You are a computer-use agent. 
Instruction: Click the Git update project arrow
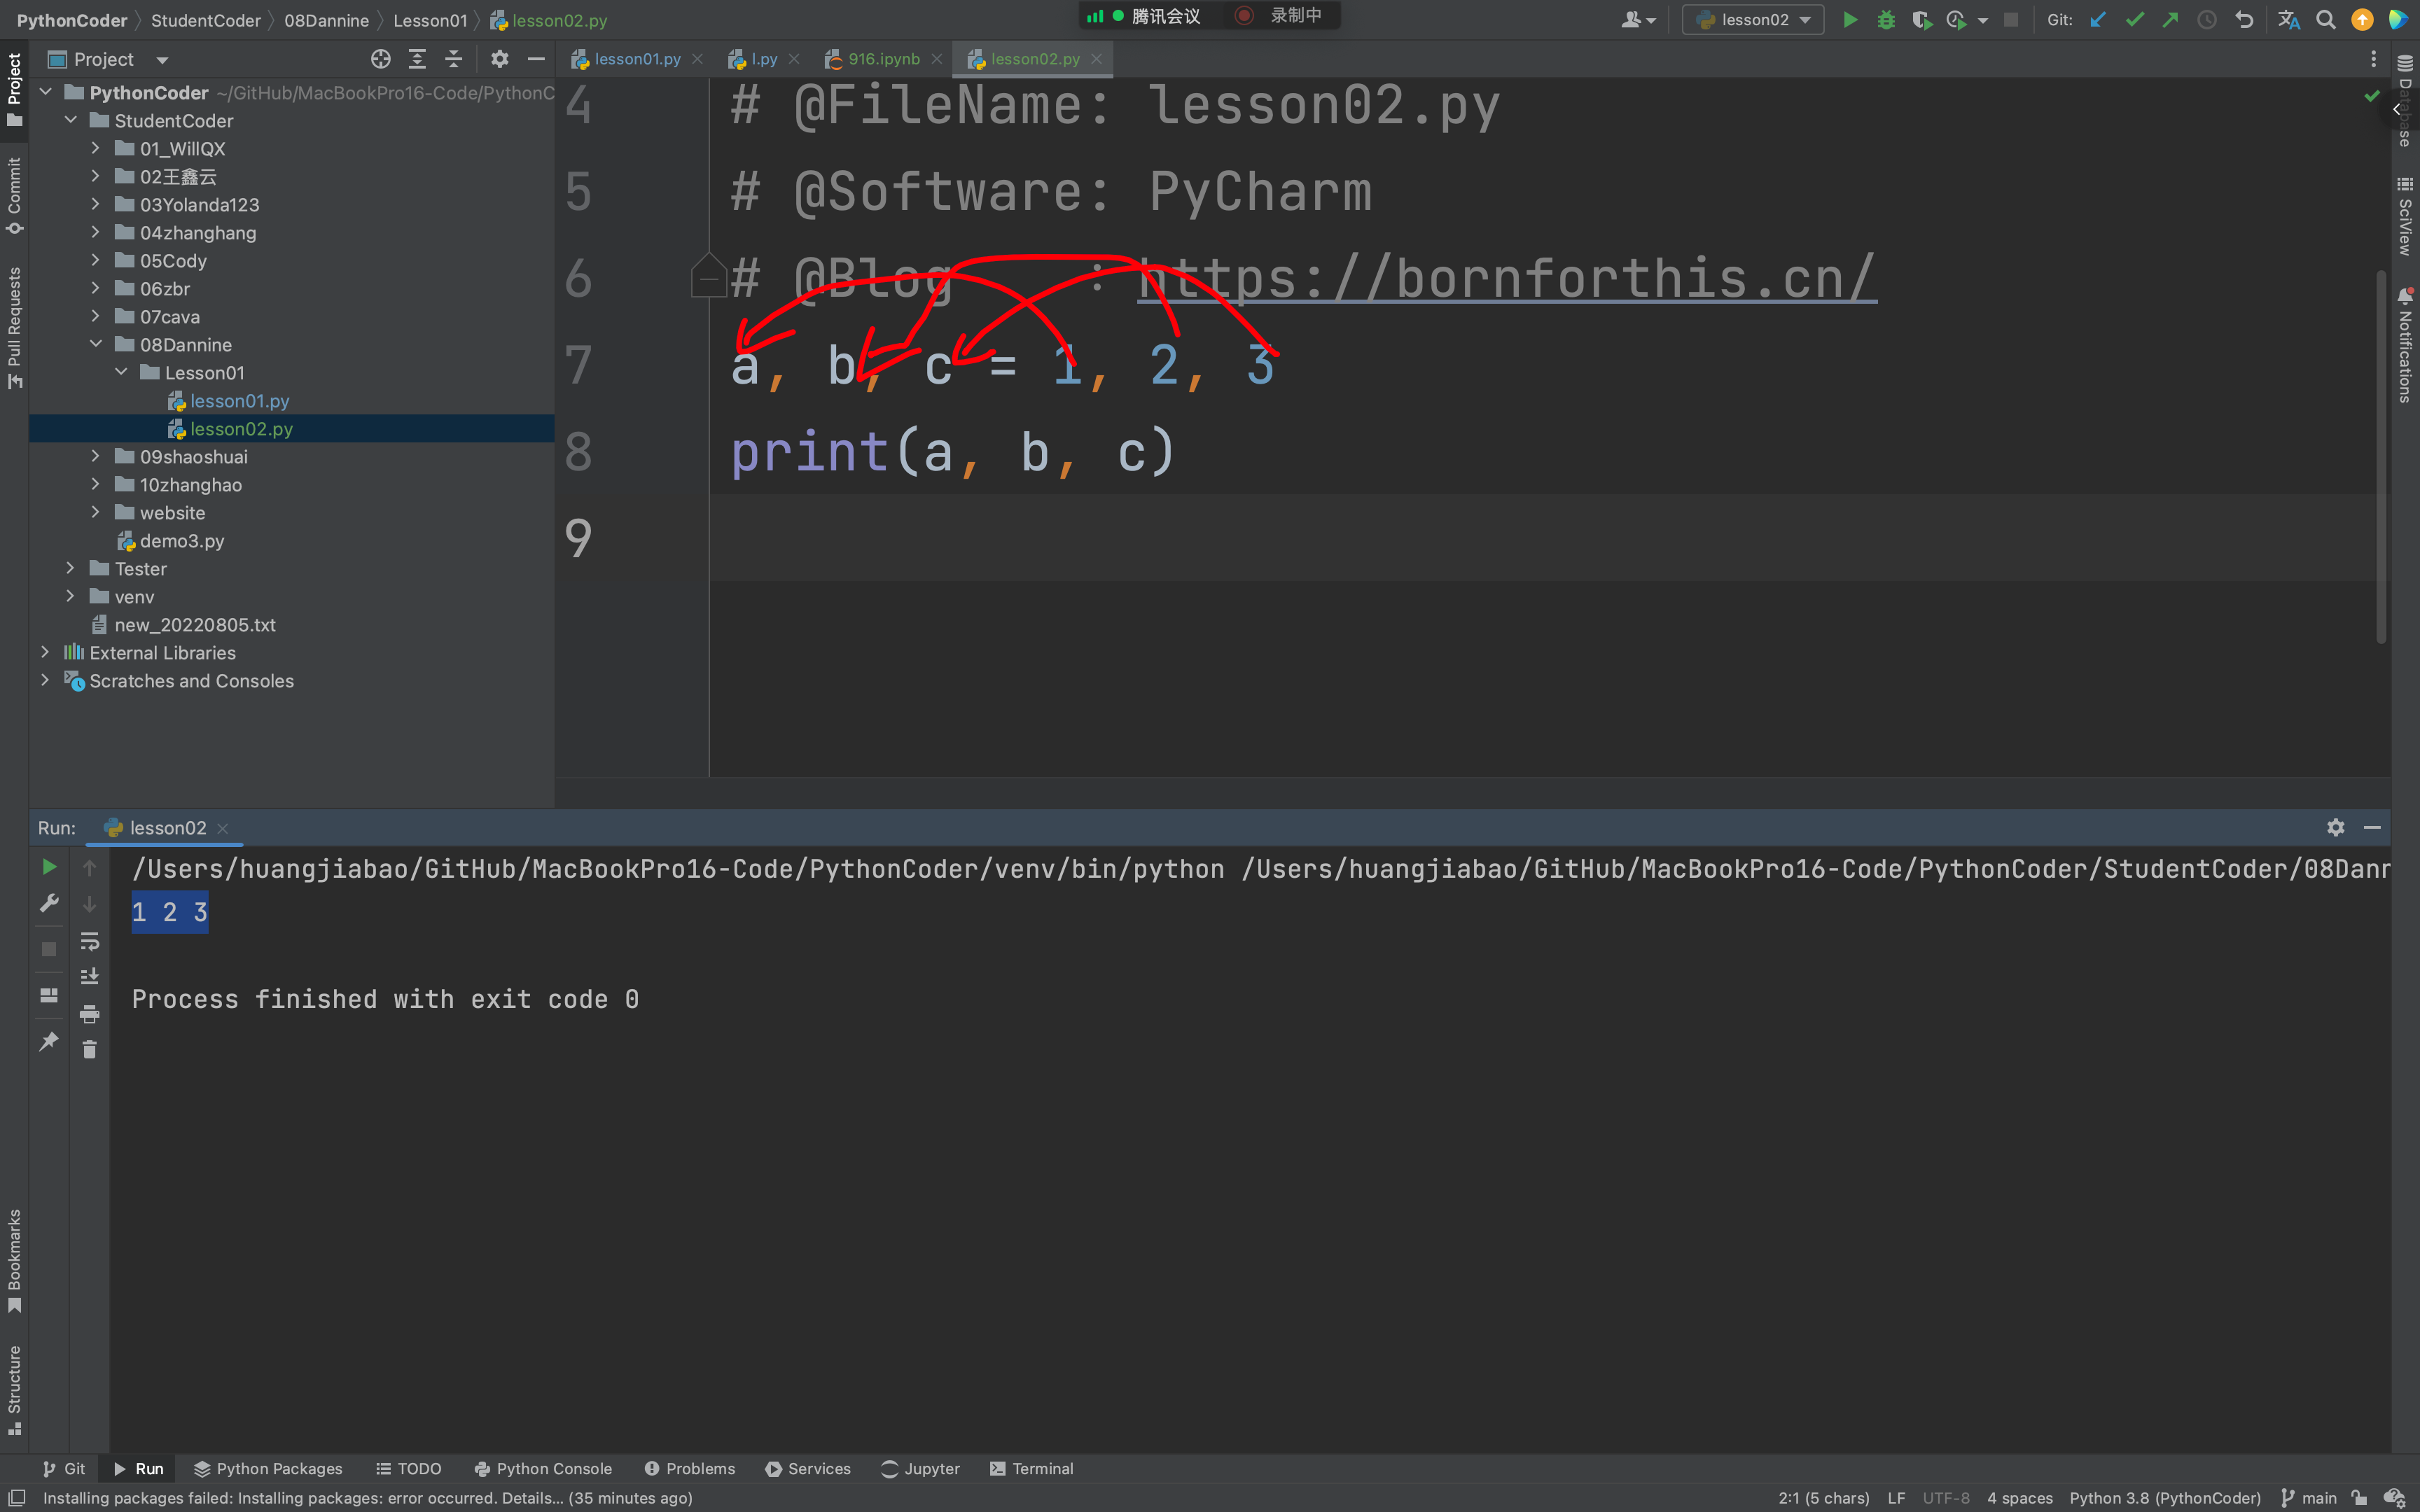click(2099, 20)
